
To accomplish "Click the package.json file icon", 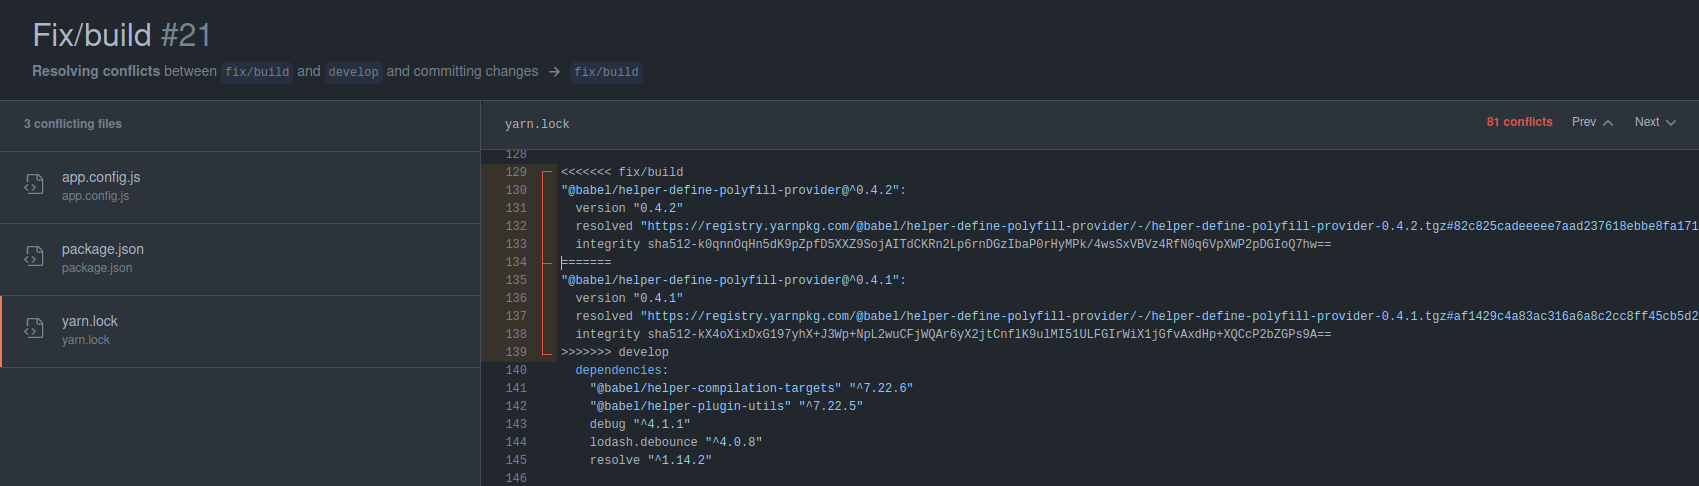I will [x=34, y=256].
